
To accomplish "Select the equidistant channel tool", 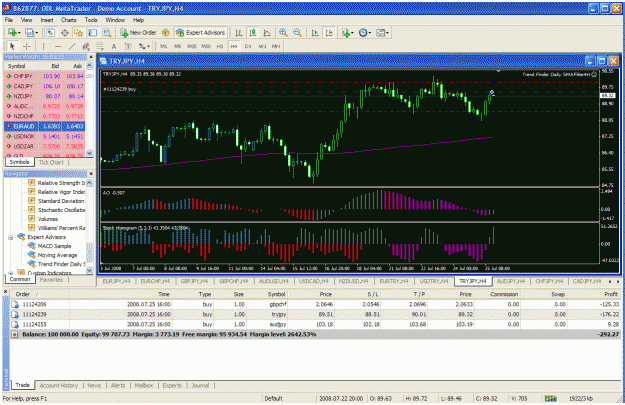I will [86, 46].
